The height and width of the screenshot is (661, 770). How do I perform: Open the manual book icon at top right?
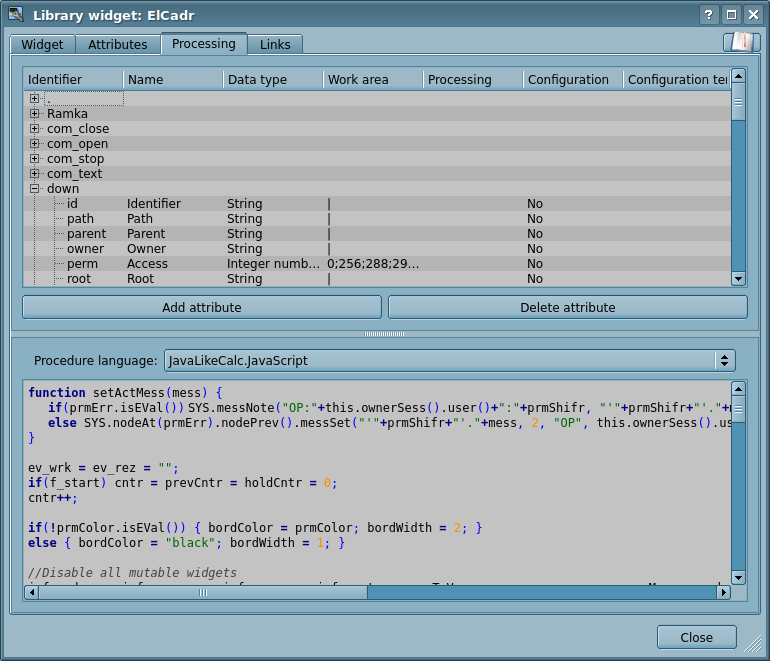(x=741, y=42)
